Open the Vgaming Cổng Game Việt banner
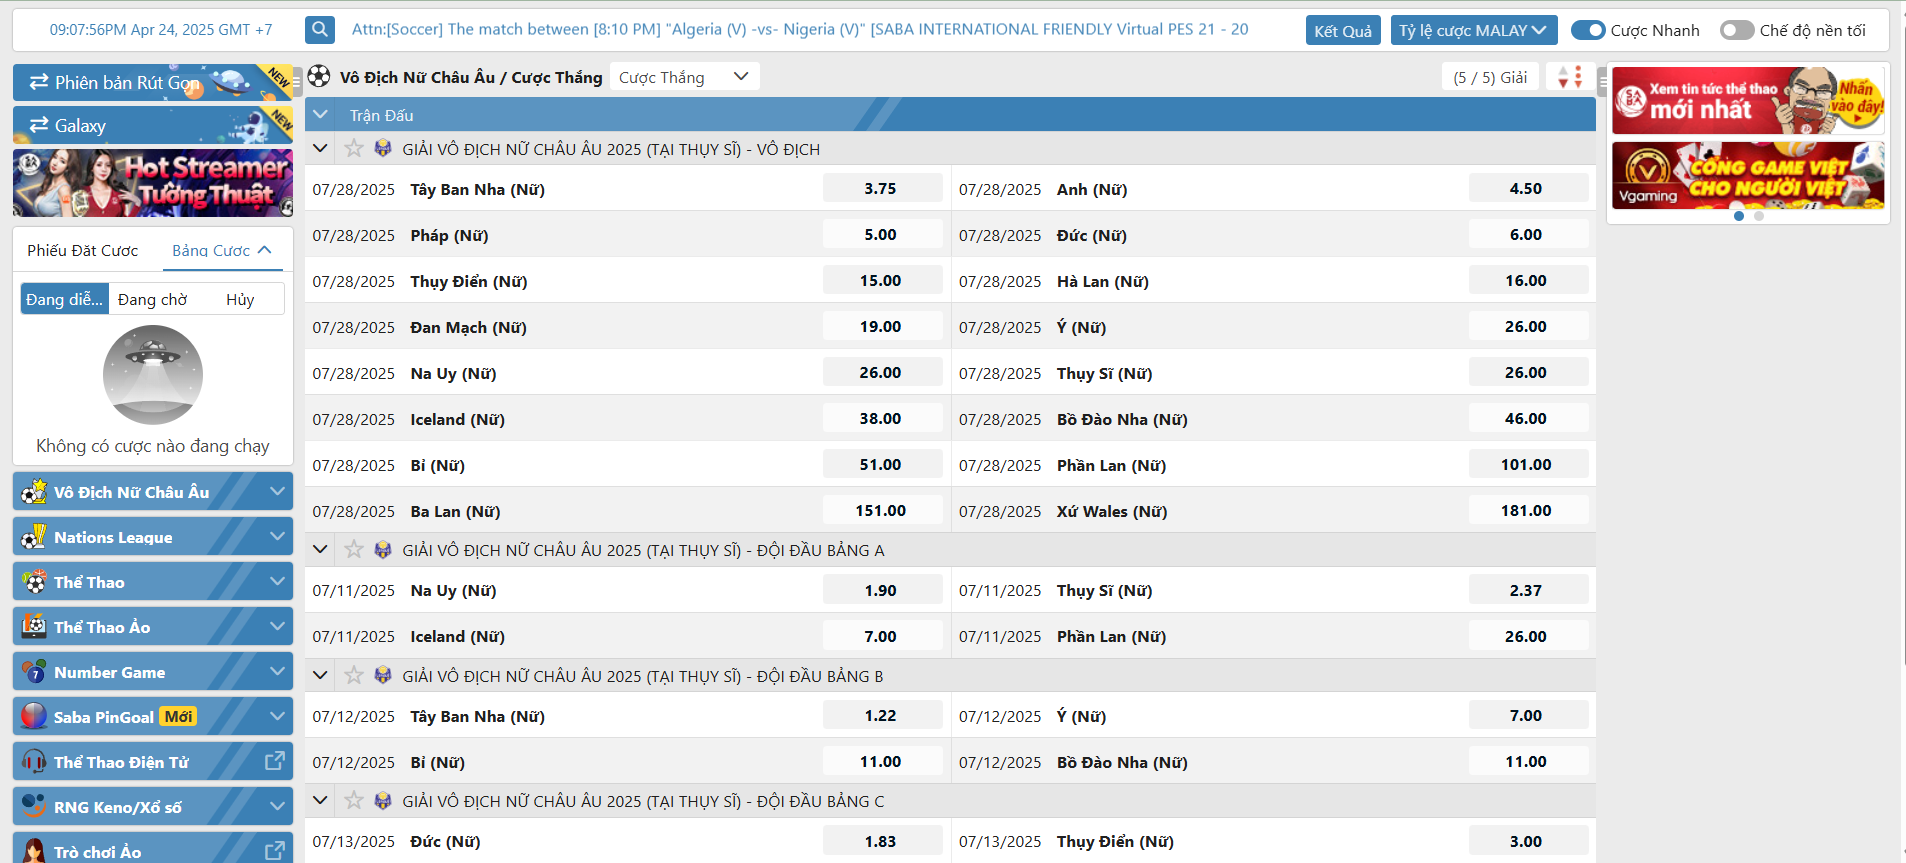 [1748, 175]
